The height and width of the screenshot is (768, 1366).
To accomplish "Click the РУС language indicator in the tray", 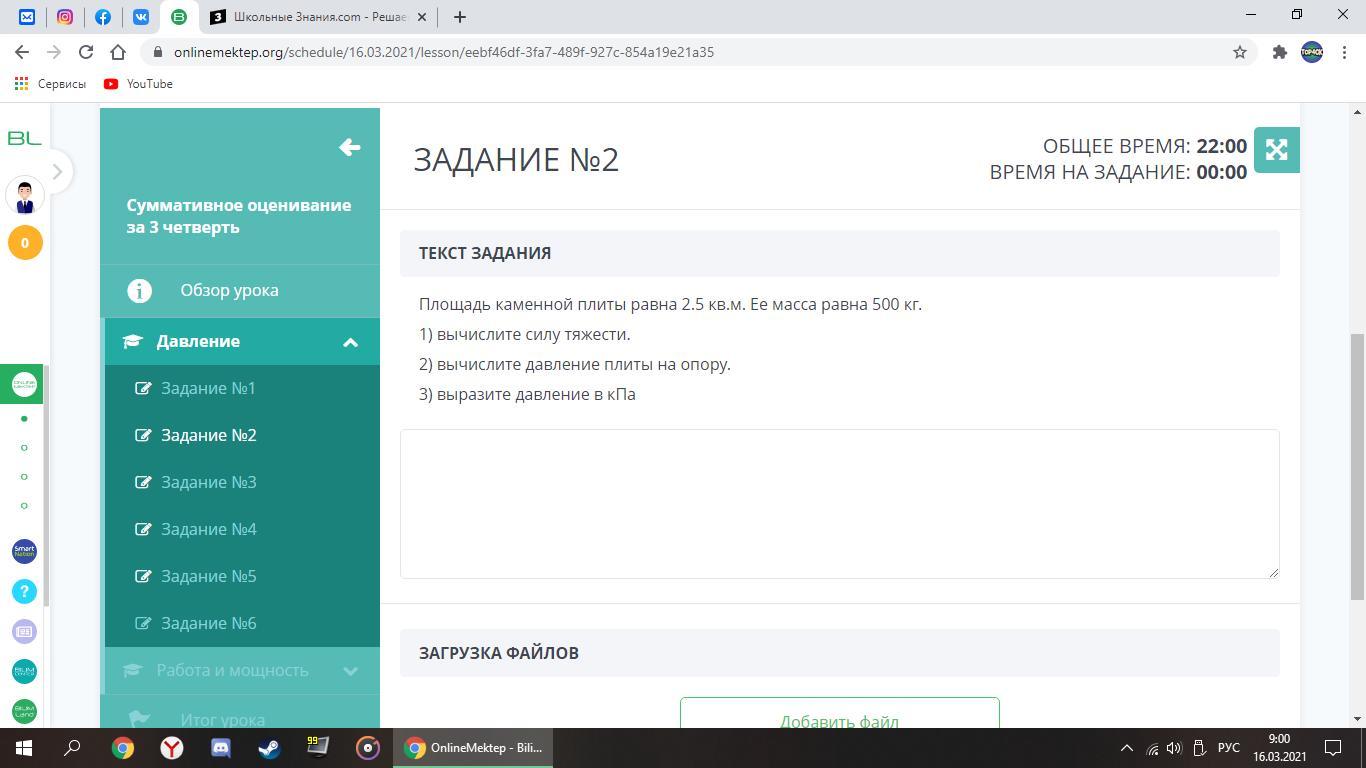I will click(x=1229, y=748).
